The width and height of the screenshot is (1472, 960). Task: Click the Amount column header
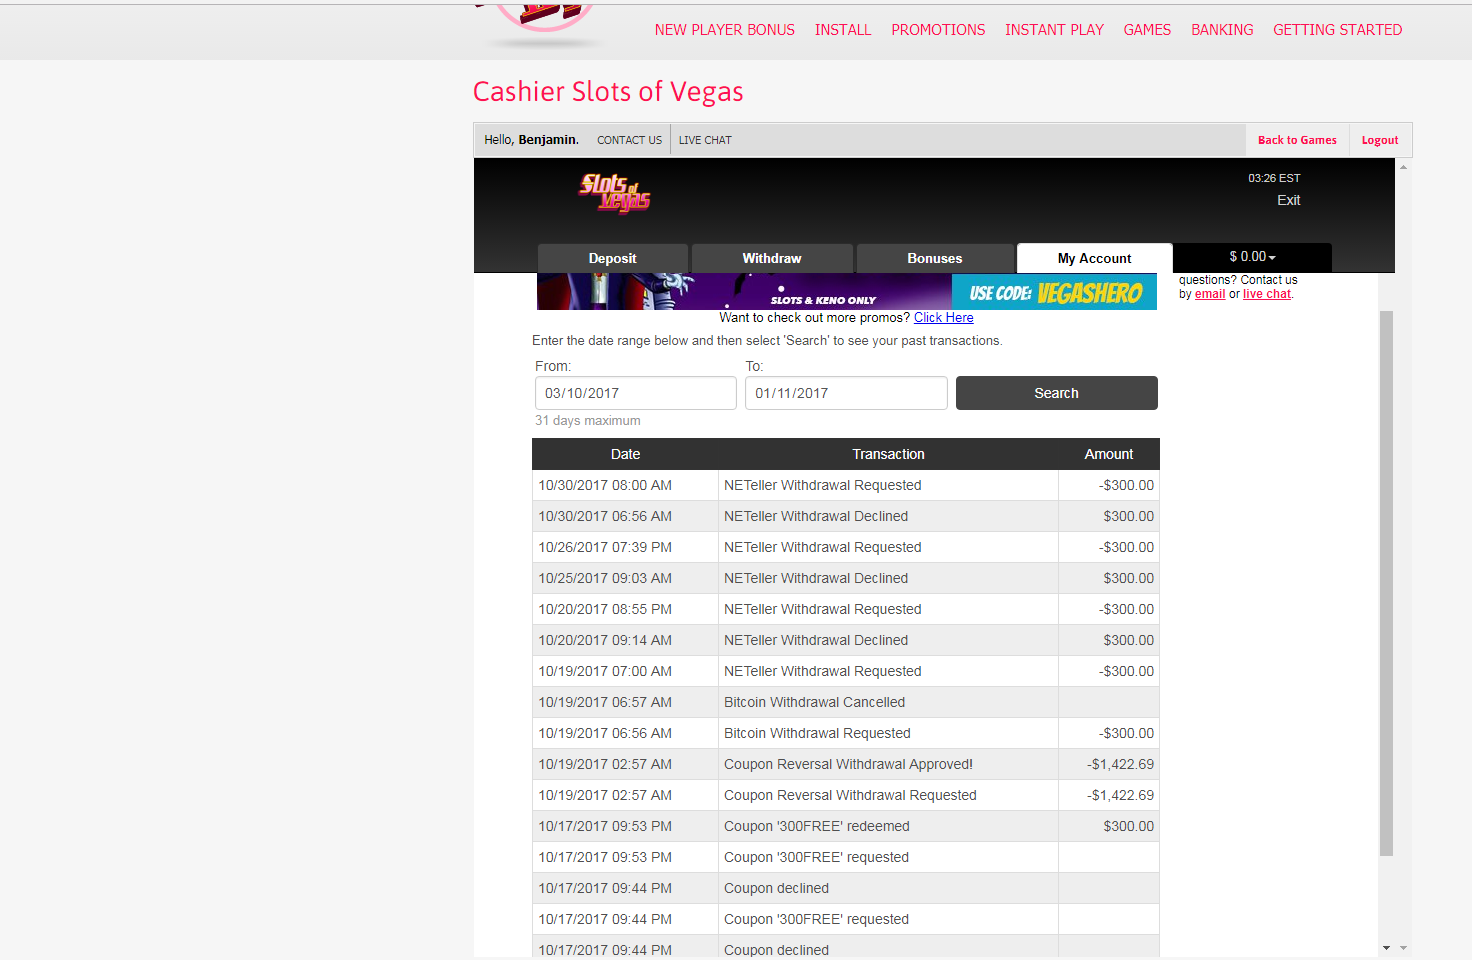1109,454
